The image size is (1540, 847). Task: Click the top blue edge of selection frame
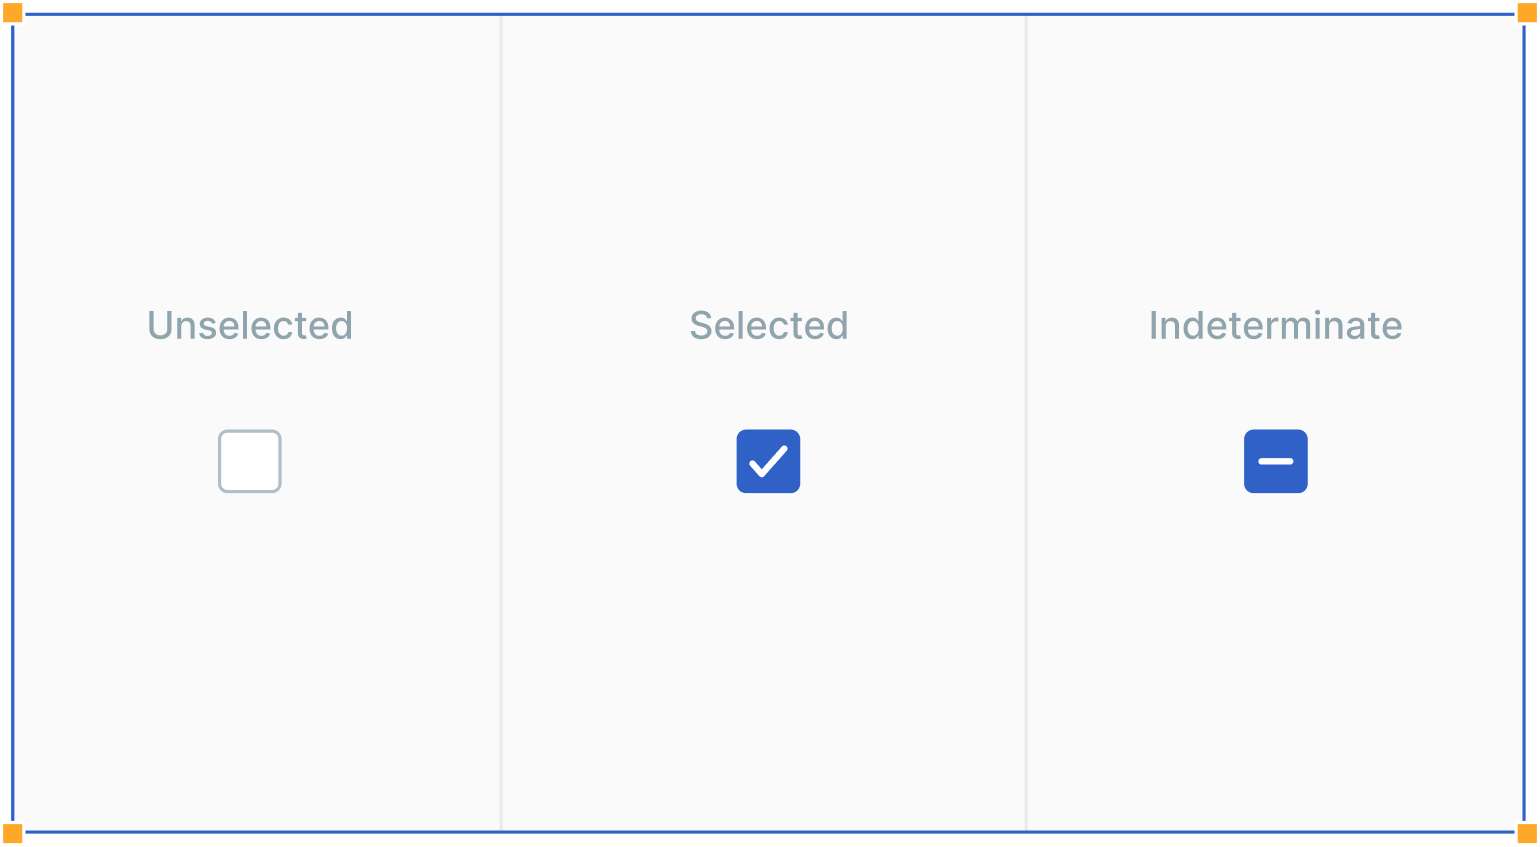click(x=770, y=14)
